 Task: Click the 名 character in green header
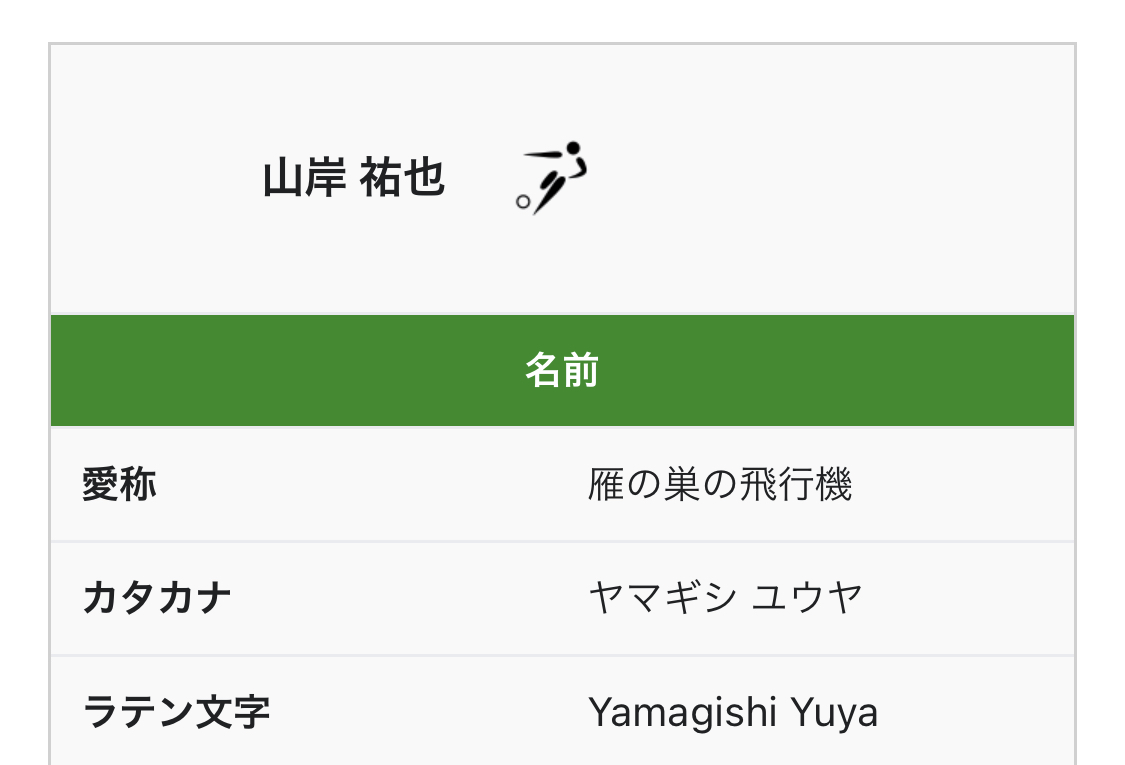[543, 371]
